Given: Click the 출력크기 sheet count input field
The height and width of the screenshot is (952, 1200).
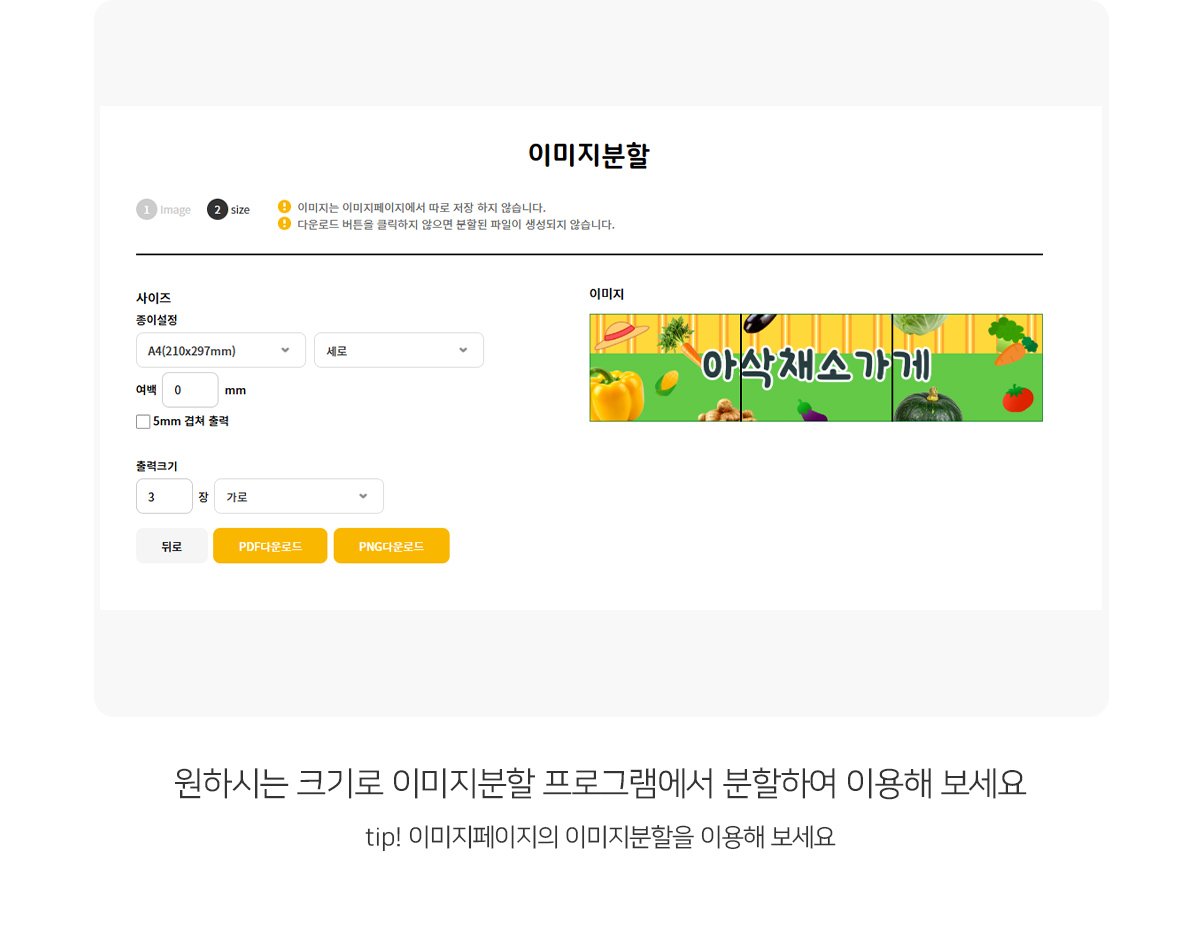Looking at the screenshot, I should coord(164,496).
